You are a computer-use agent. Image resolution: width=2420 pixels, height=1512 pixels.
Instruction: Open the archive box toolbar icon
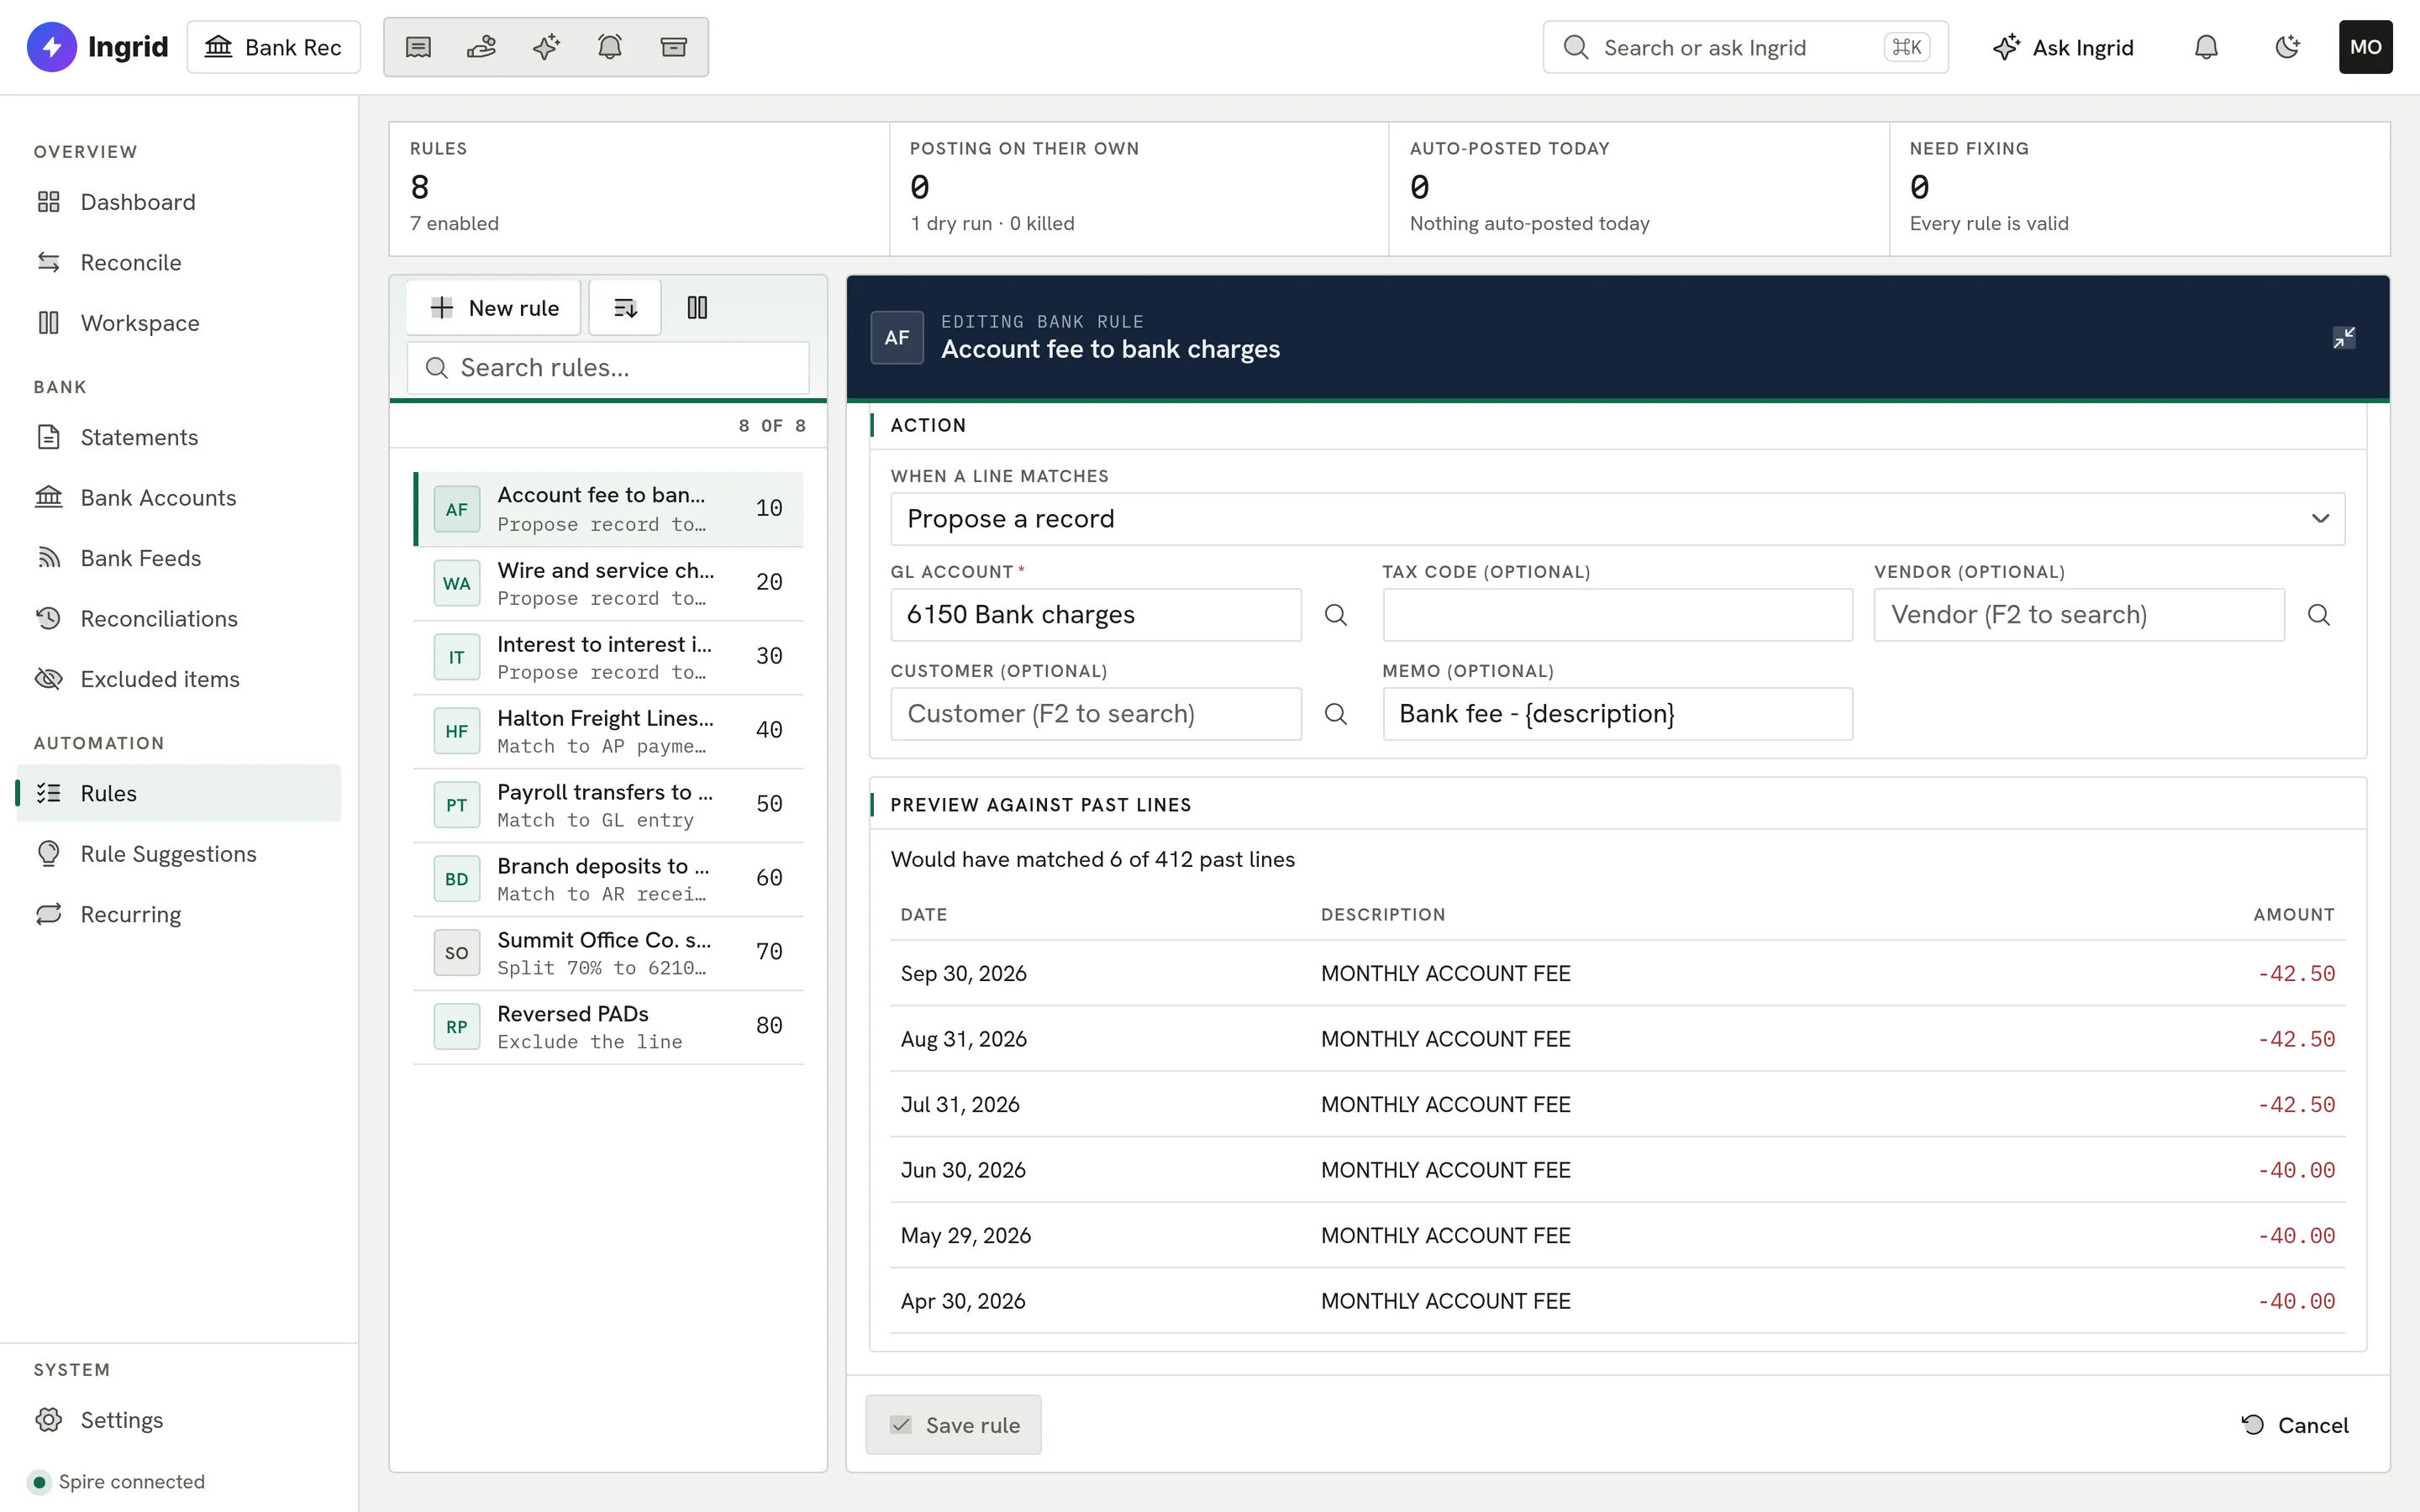pos(674,47)
